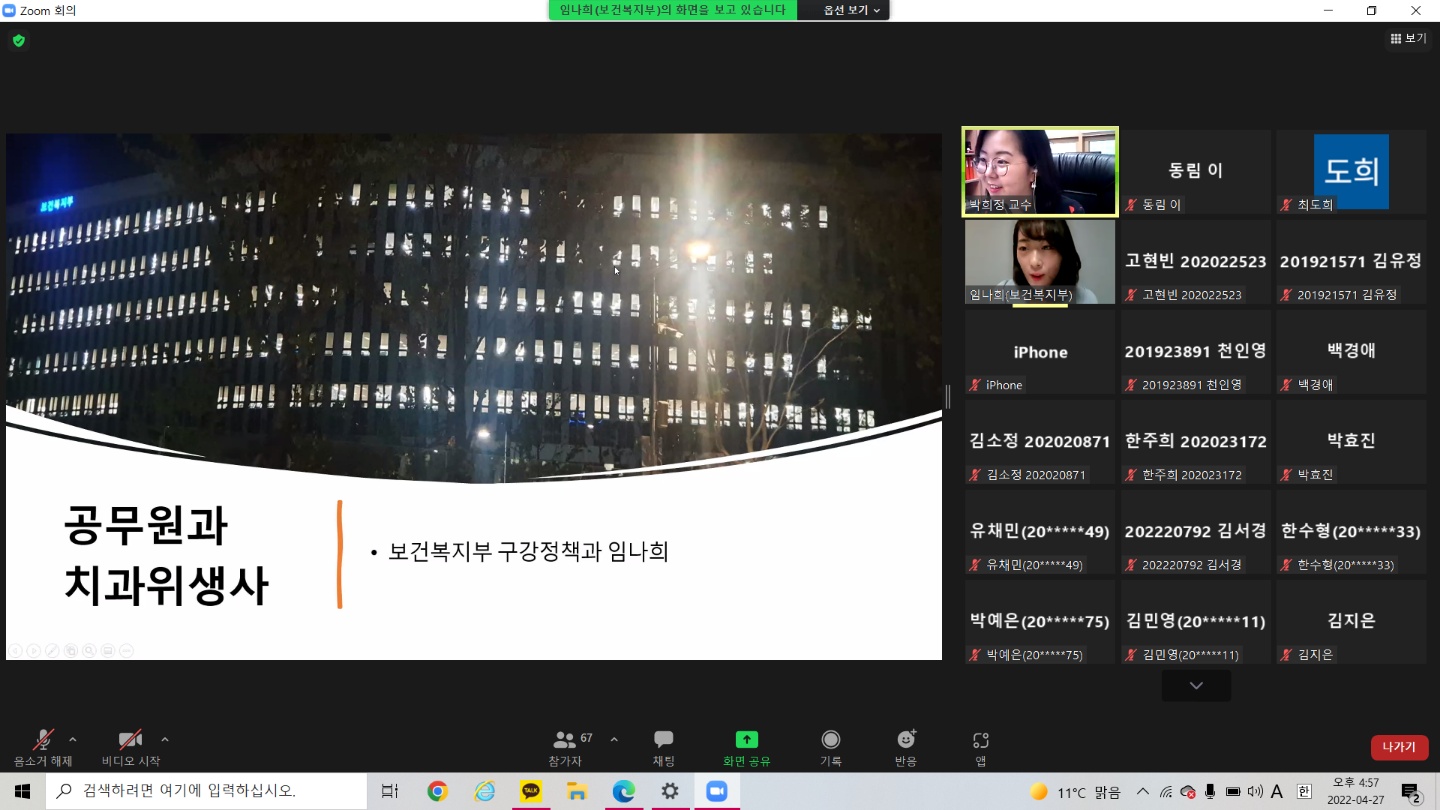Viewport: 1440px width, 810px height.
Task: Click the green encryption shield icon
Action: point(18,41)
